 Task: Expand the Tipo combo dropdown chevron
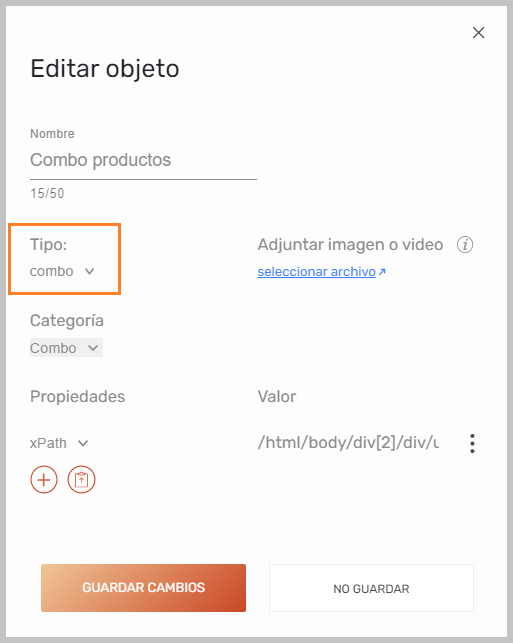pos(89,271)
